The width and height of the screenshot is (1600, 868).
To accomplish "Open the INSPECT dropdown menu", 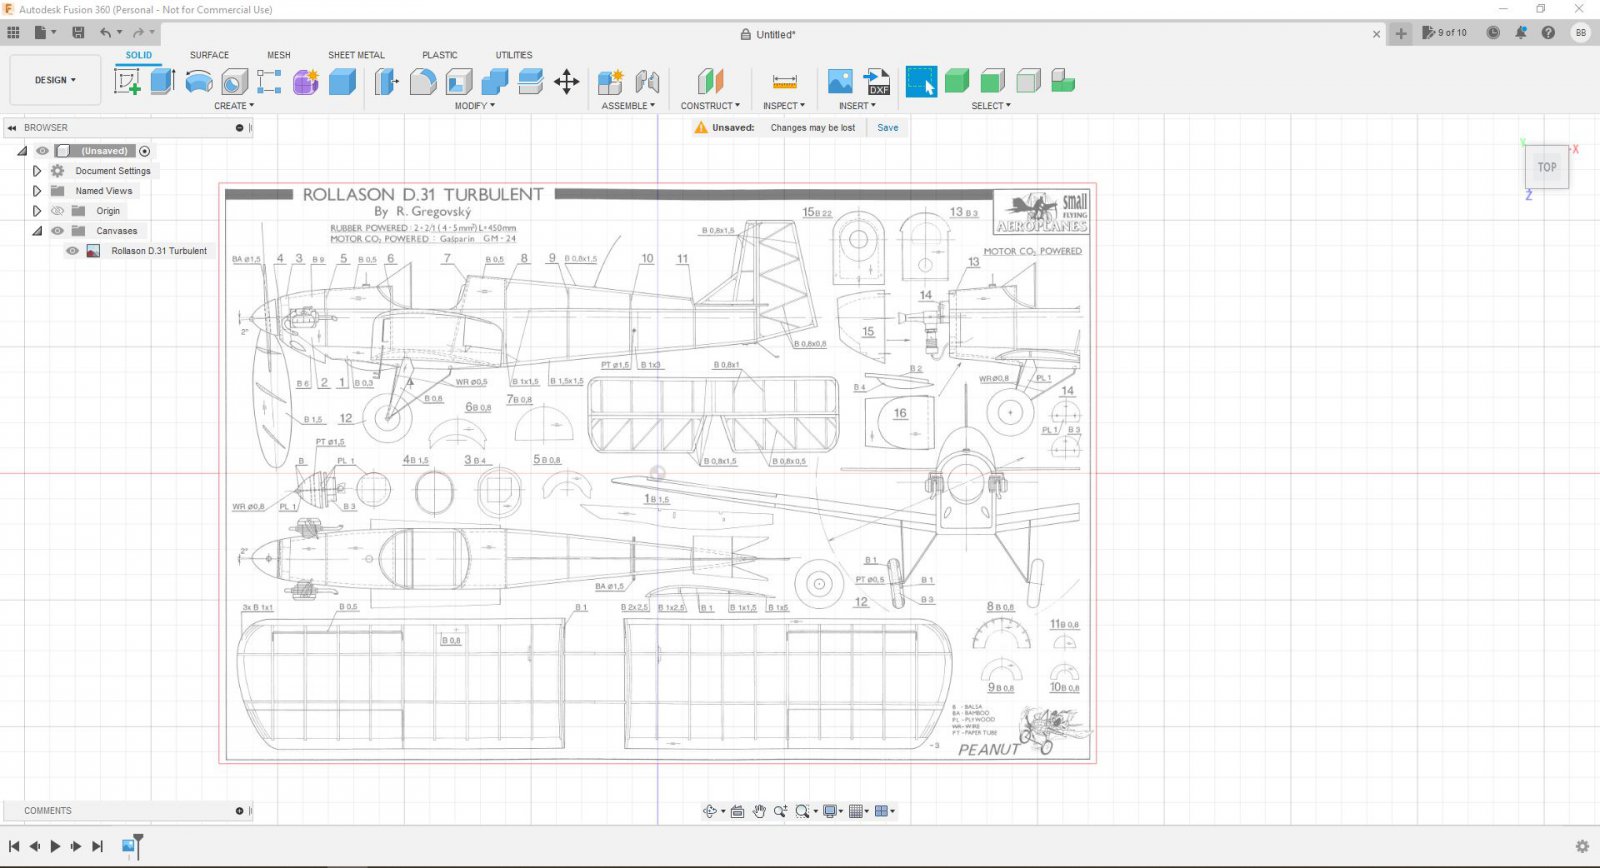I will point(784,105).
